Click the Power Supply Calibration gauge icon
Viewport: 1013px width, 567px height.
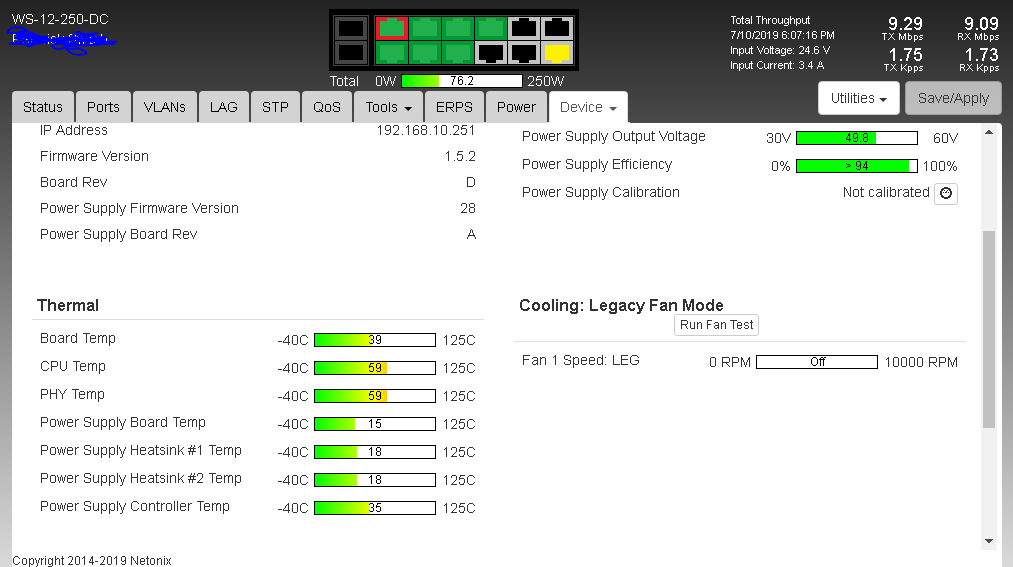[946, 194]
